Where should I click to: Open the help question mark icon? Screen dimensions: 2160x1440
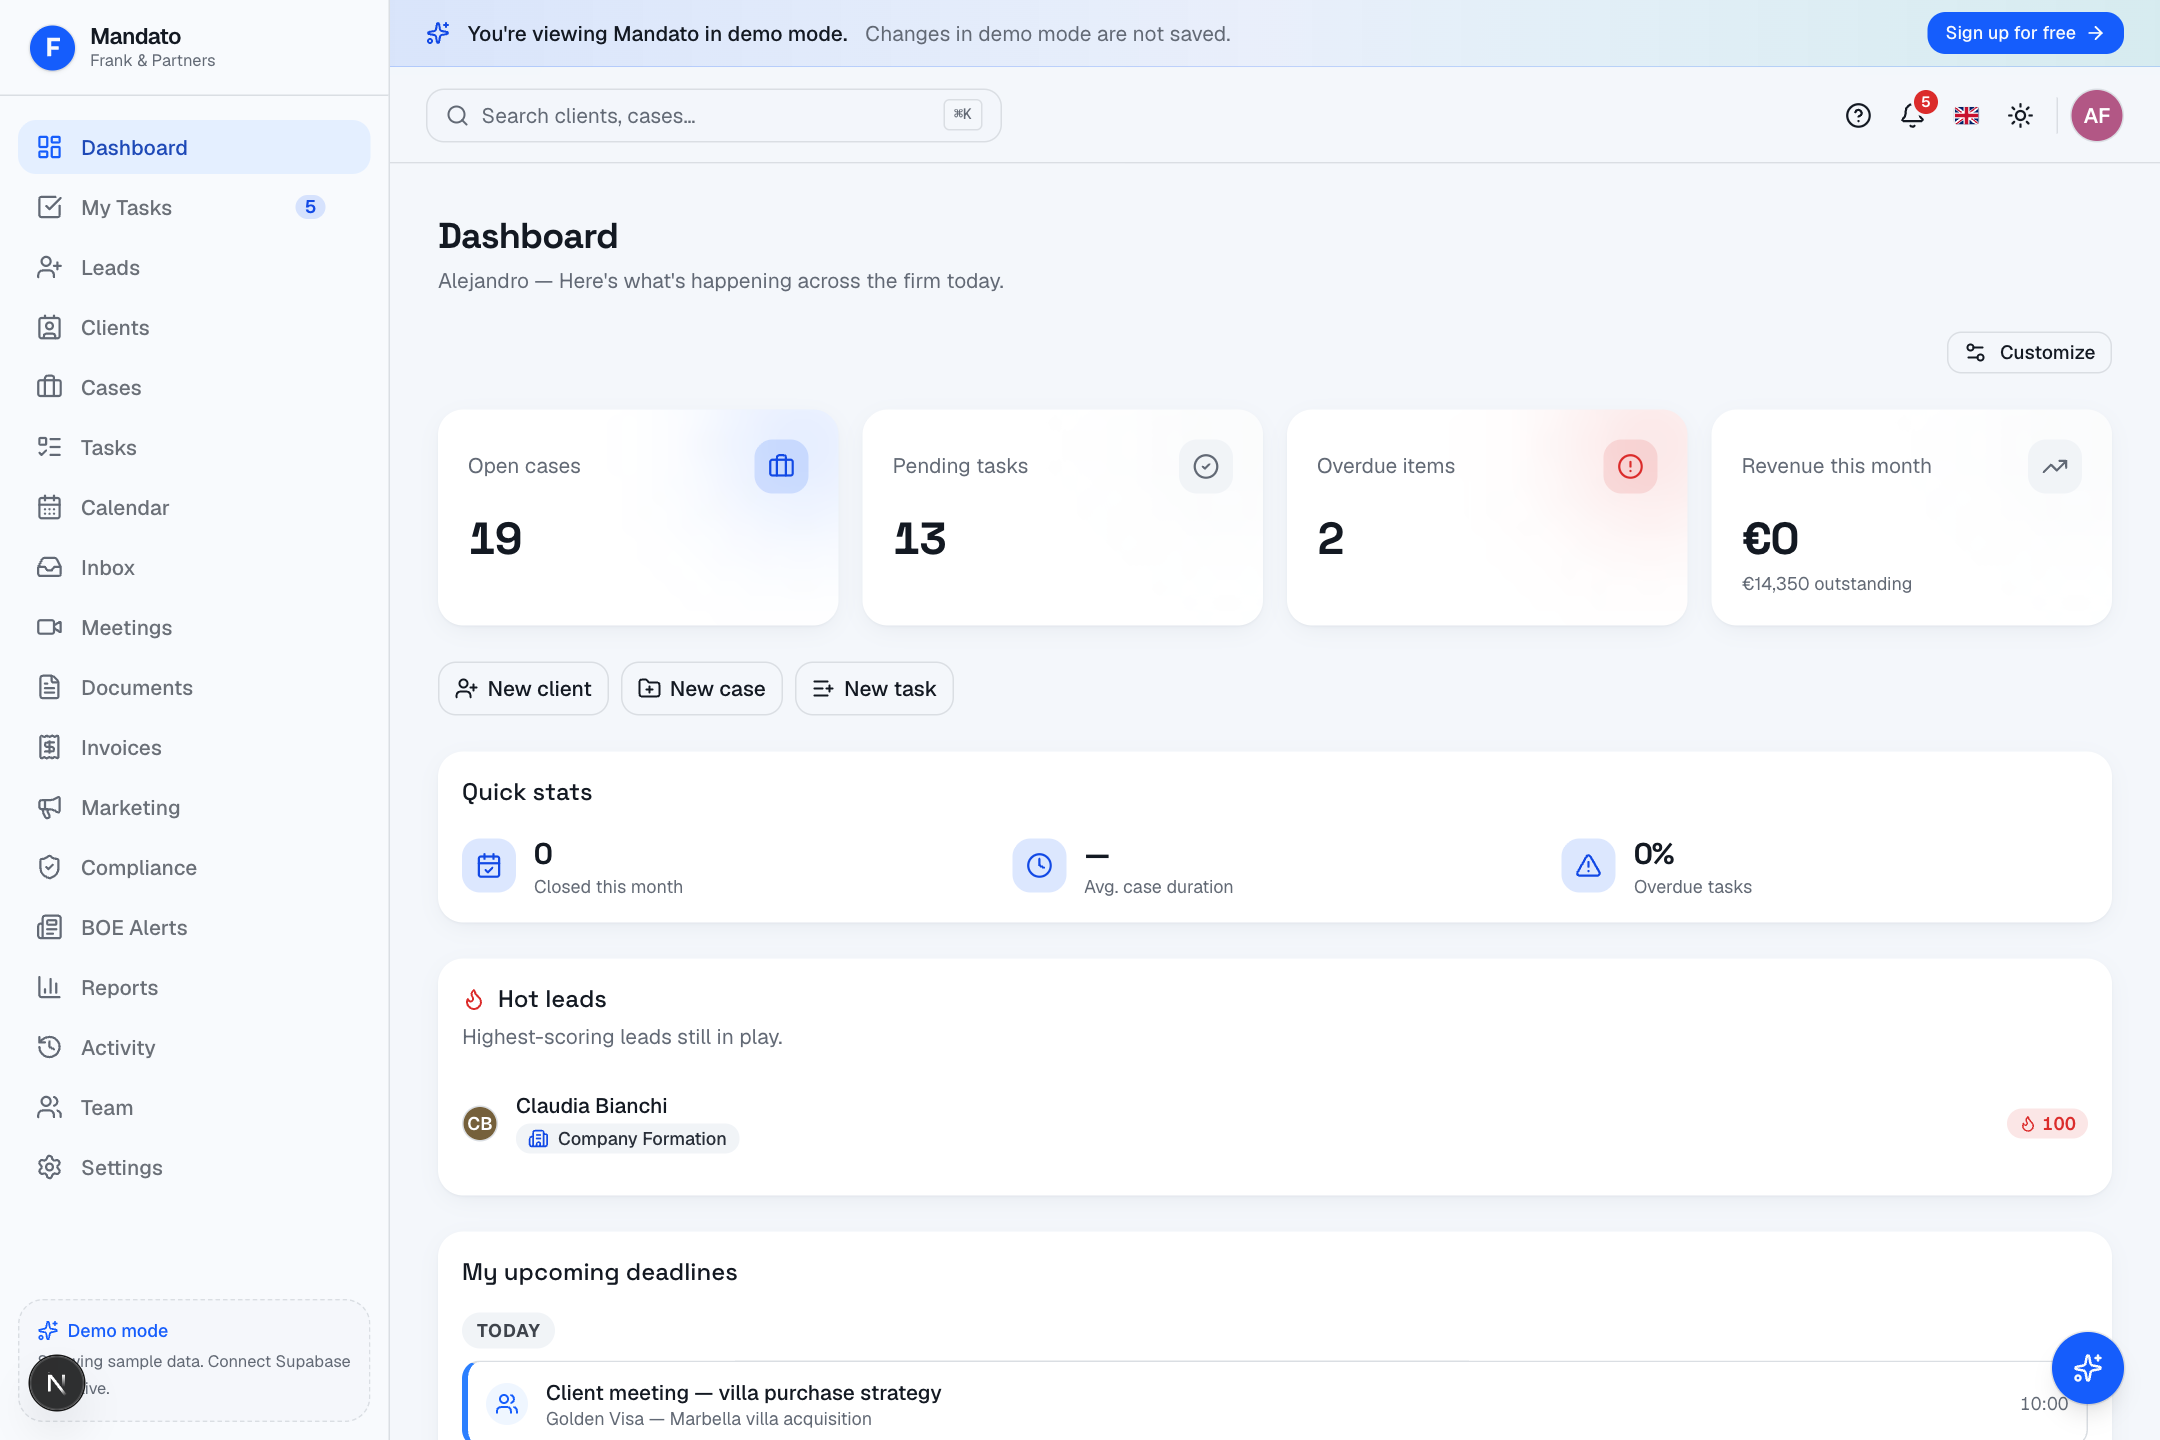click(1858, 116)
